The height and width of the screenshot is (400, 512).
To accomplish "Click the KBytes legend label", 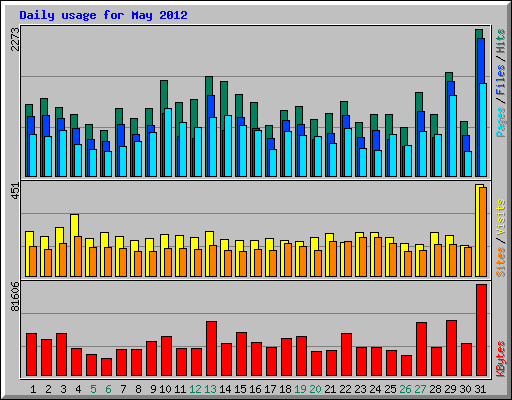I will click(x=501, y=359).
